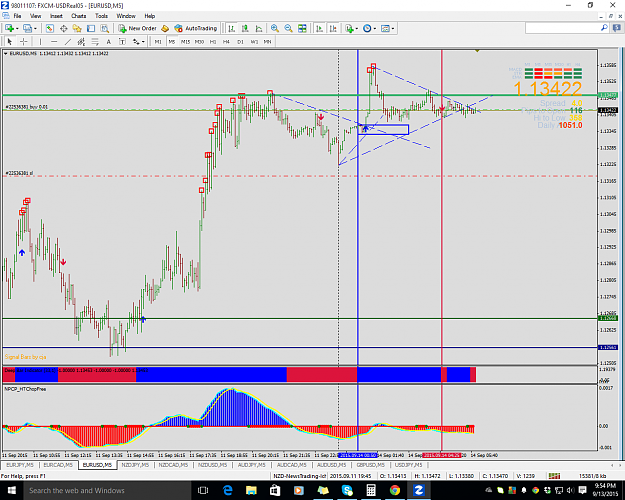Select the Fibonacci Retracement tool
The height and width of the screenshot is (500, 625).
(x=95, y=41)
